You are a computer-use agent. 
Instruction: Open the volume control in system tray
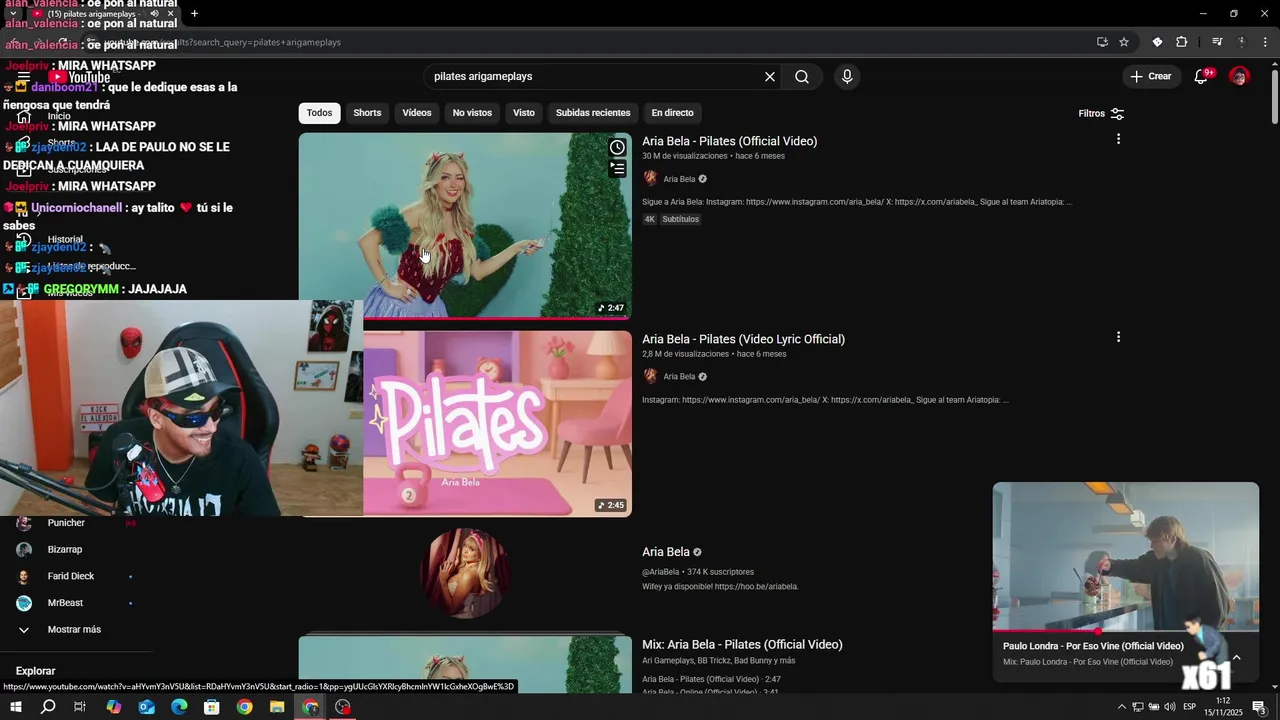1170,707
